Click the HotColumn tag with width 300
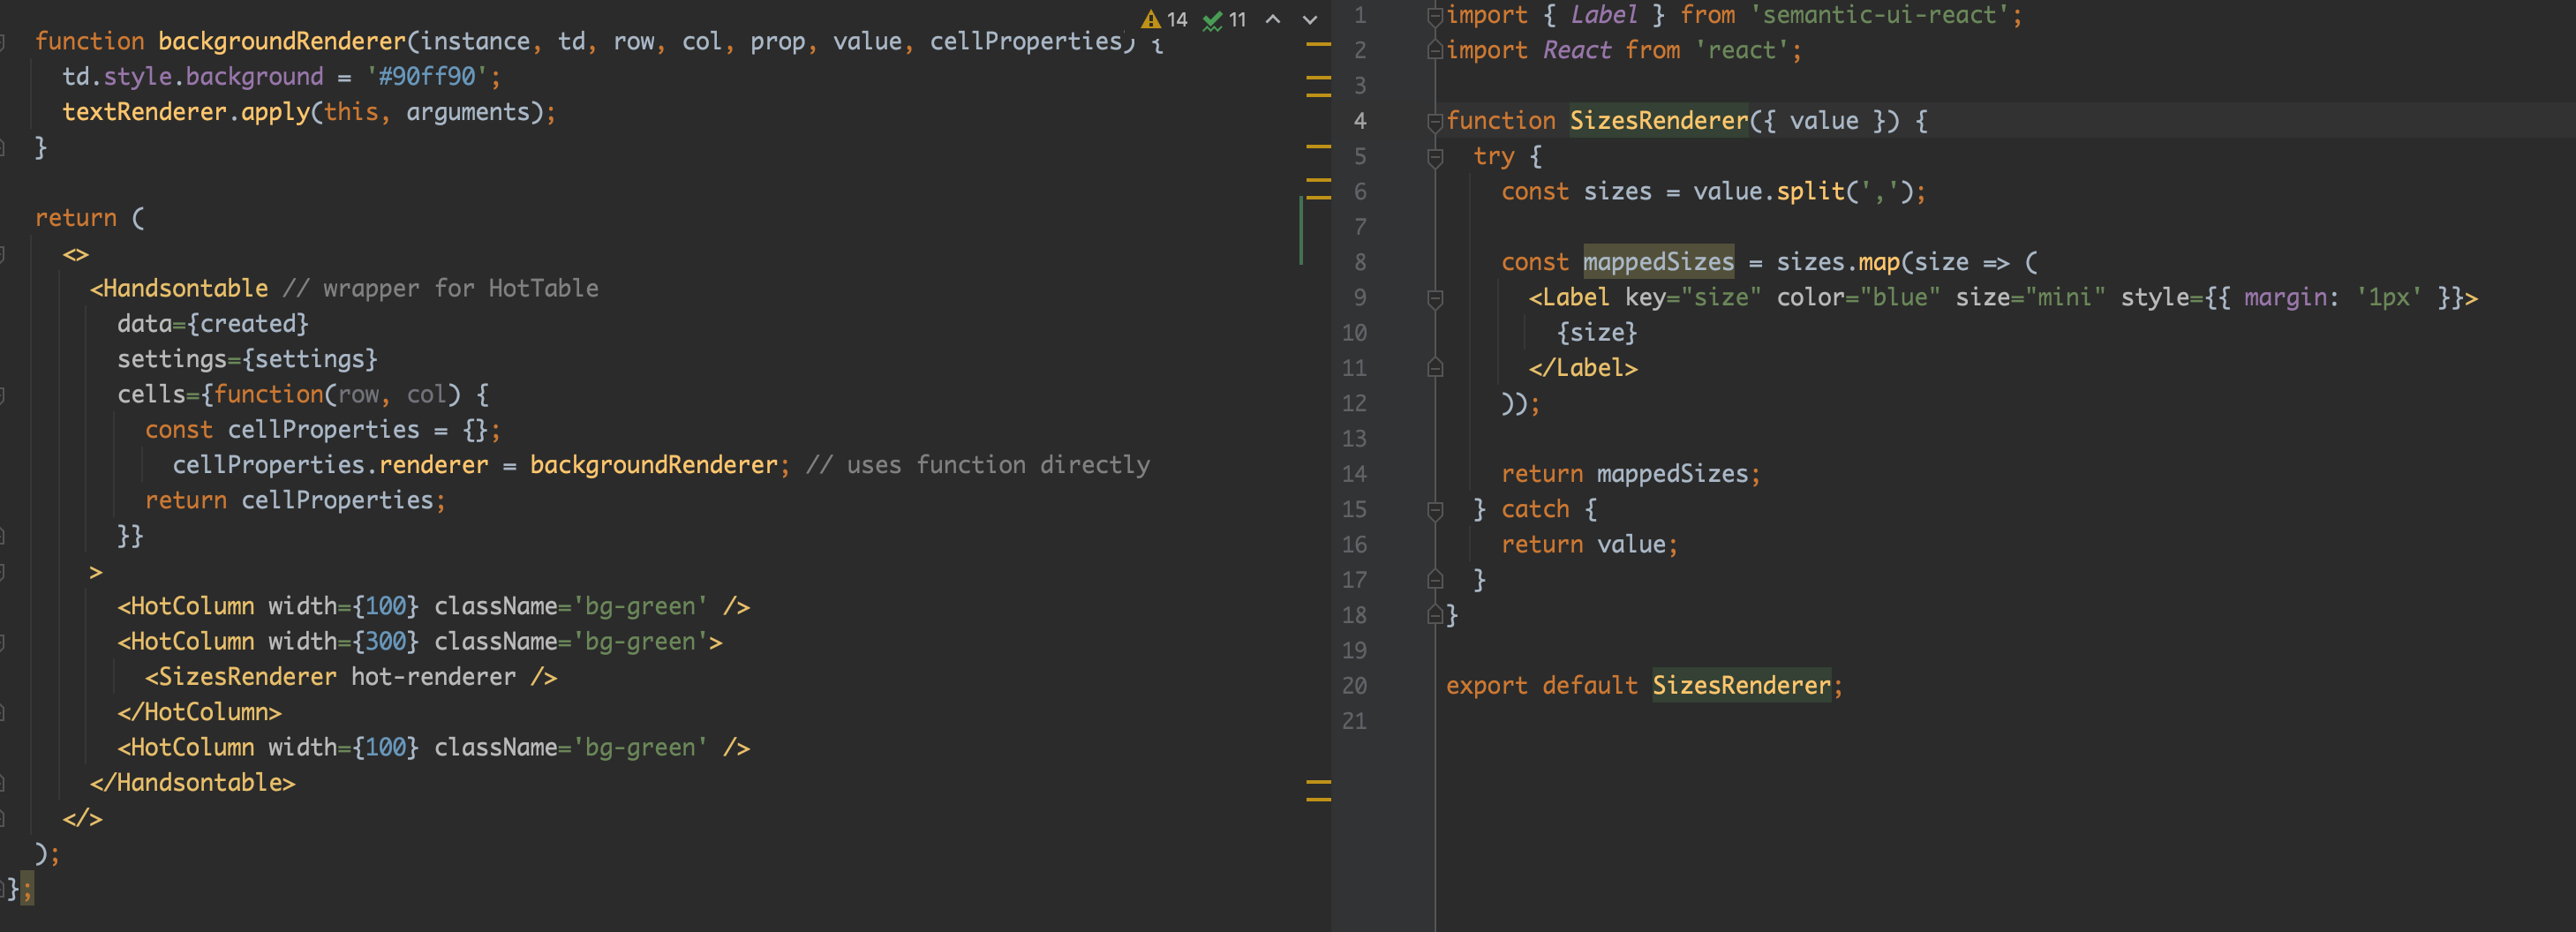This screenshot has width=2576, height=932. (420, 641)
